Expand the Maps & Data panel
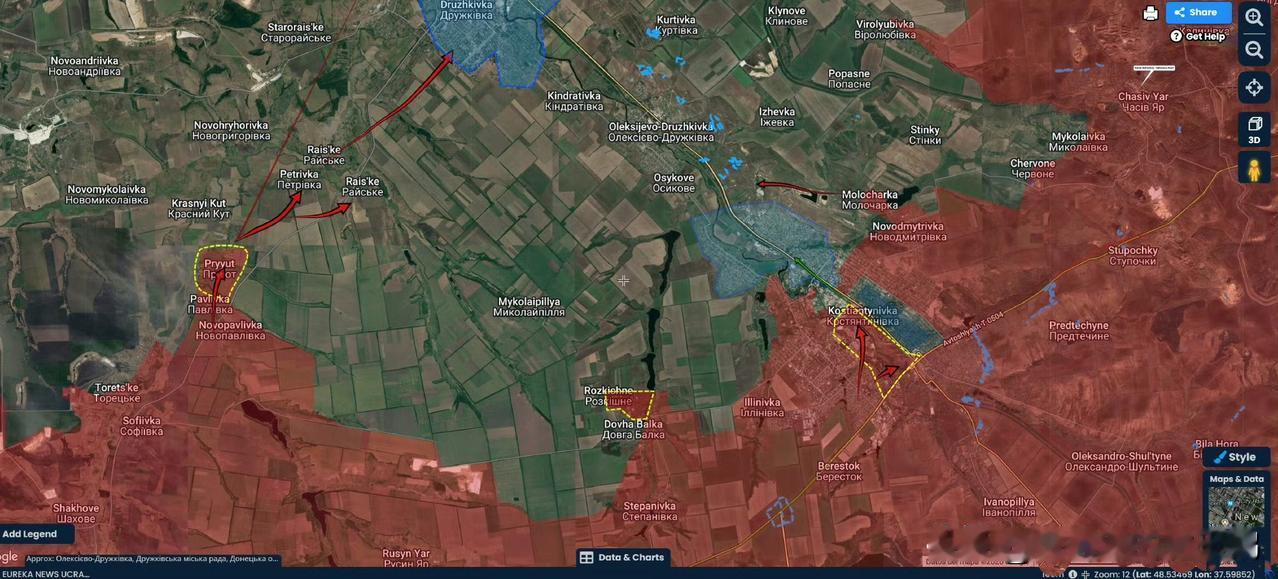This screenshot has width=1278, height=579. pos(1236,479)
